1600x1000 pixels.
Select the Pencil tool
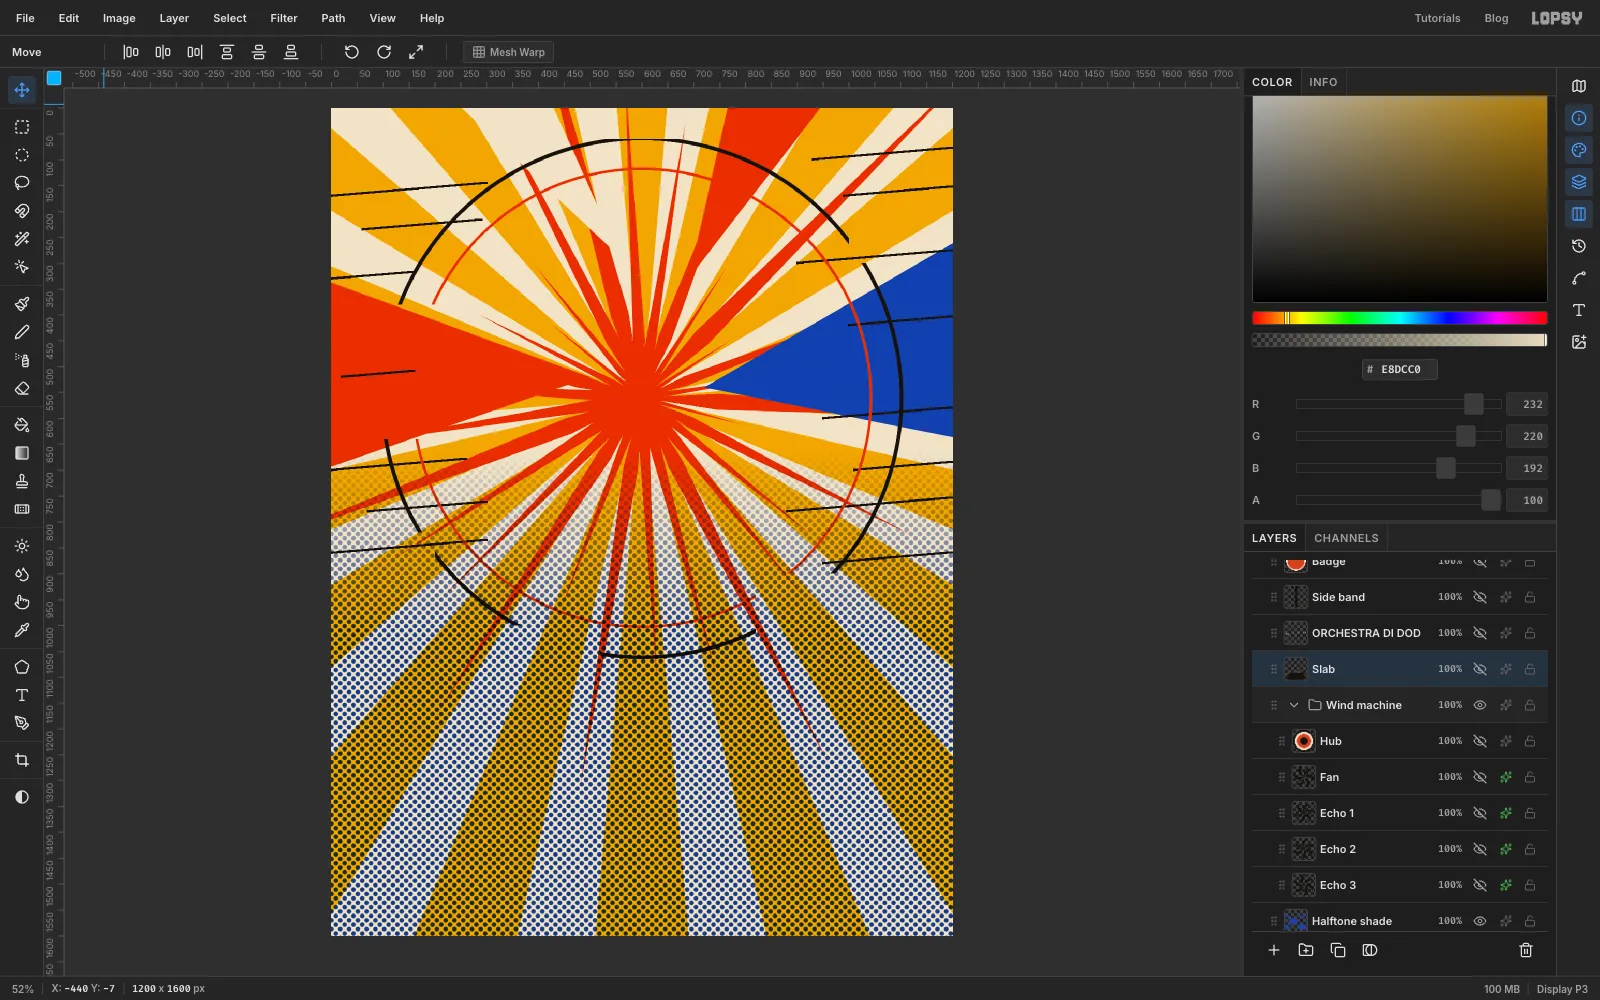click(22, 332)
